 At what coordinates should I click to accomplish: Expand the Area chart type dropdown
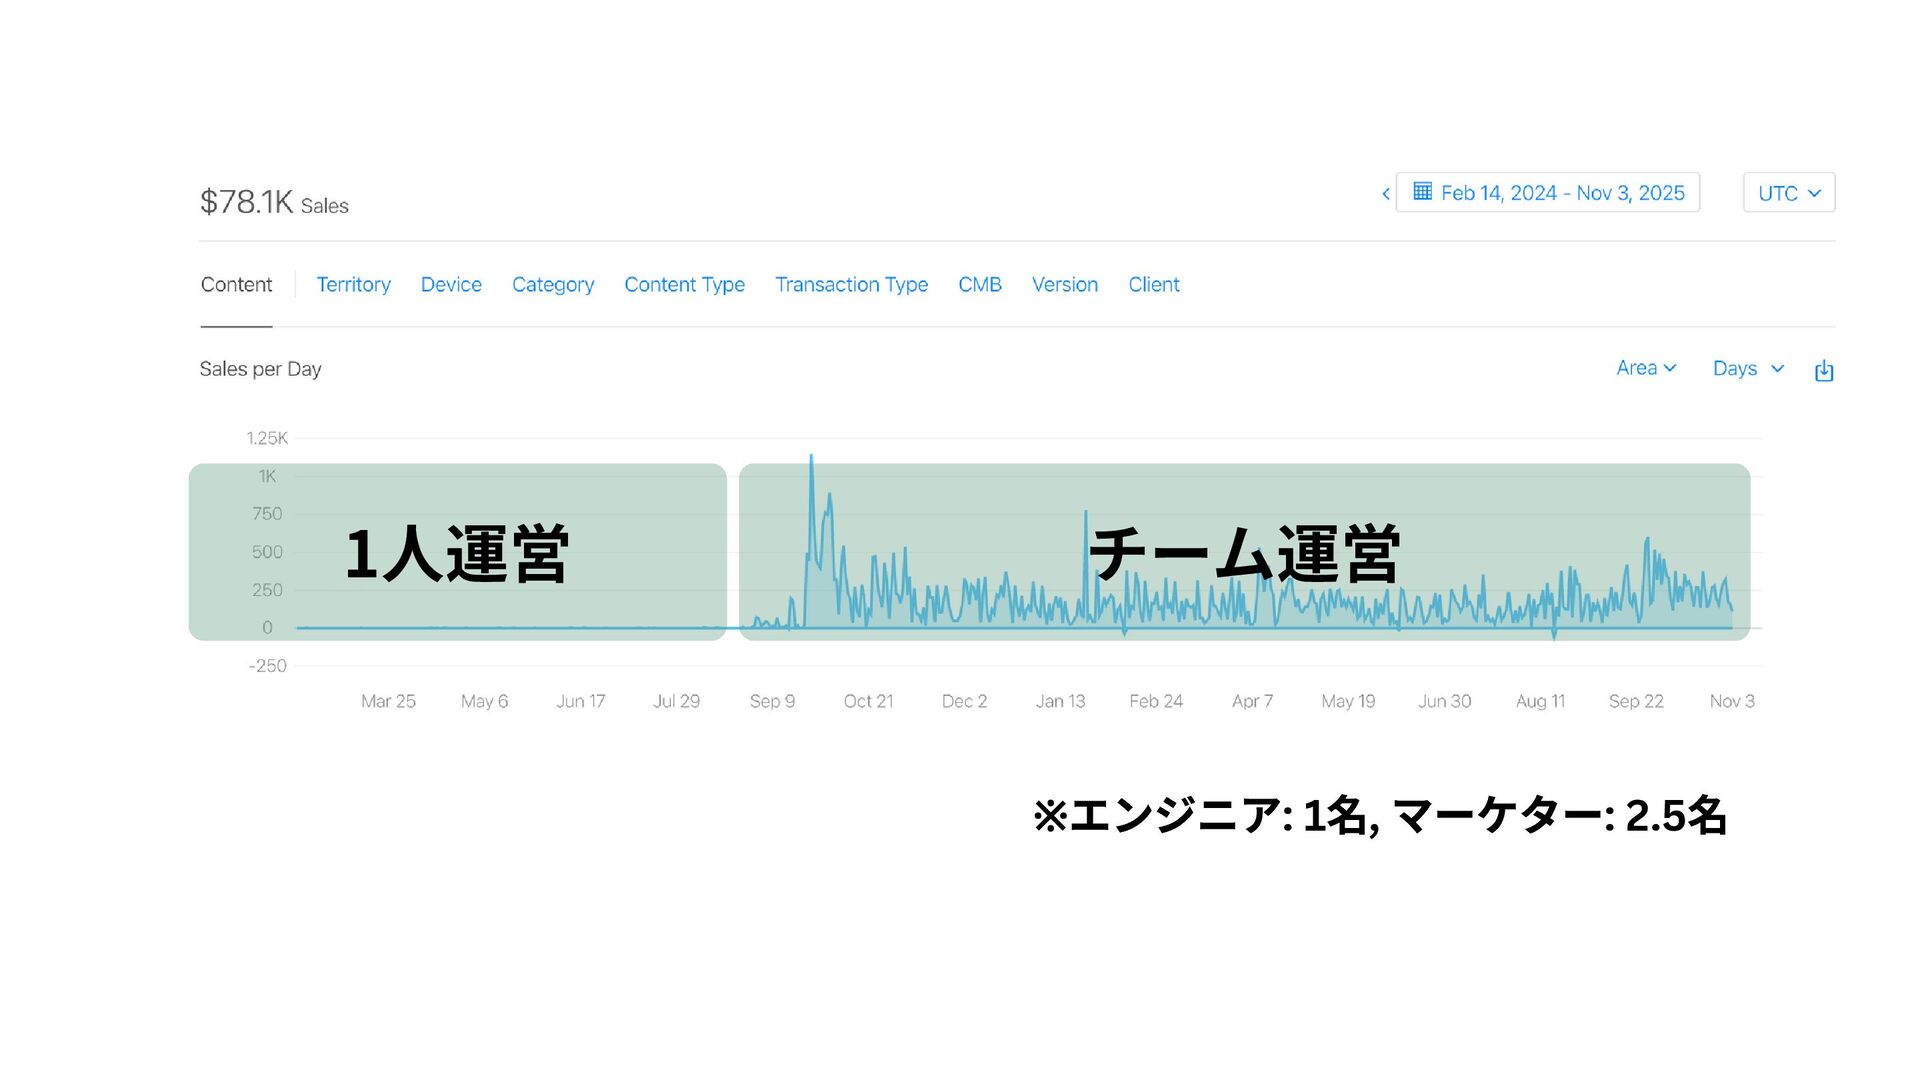[x=1645, y=368]
